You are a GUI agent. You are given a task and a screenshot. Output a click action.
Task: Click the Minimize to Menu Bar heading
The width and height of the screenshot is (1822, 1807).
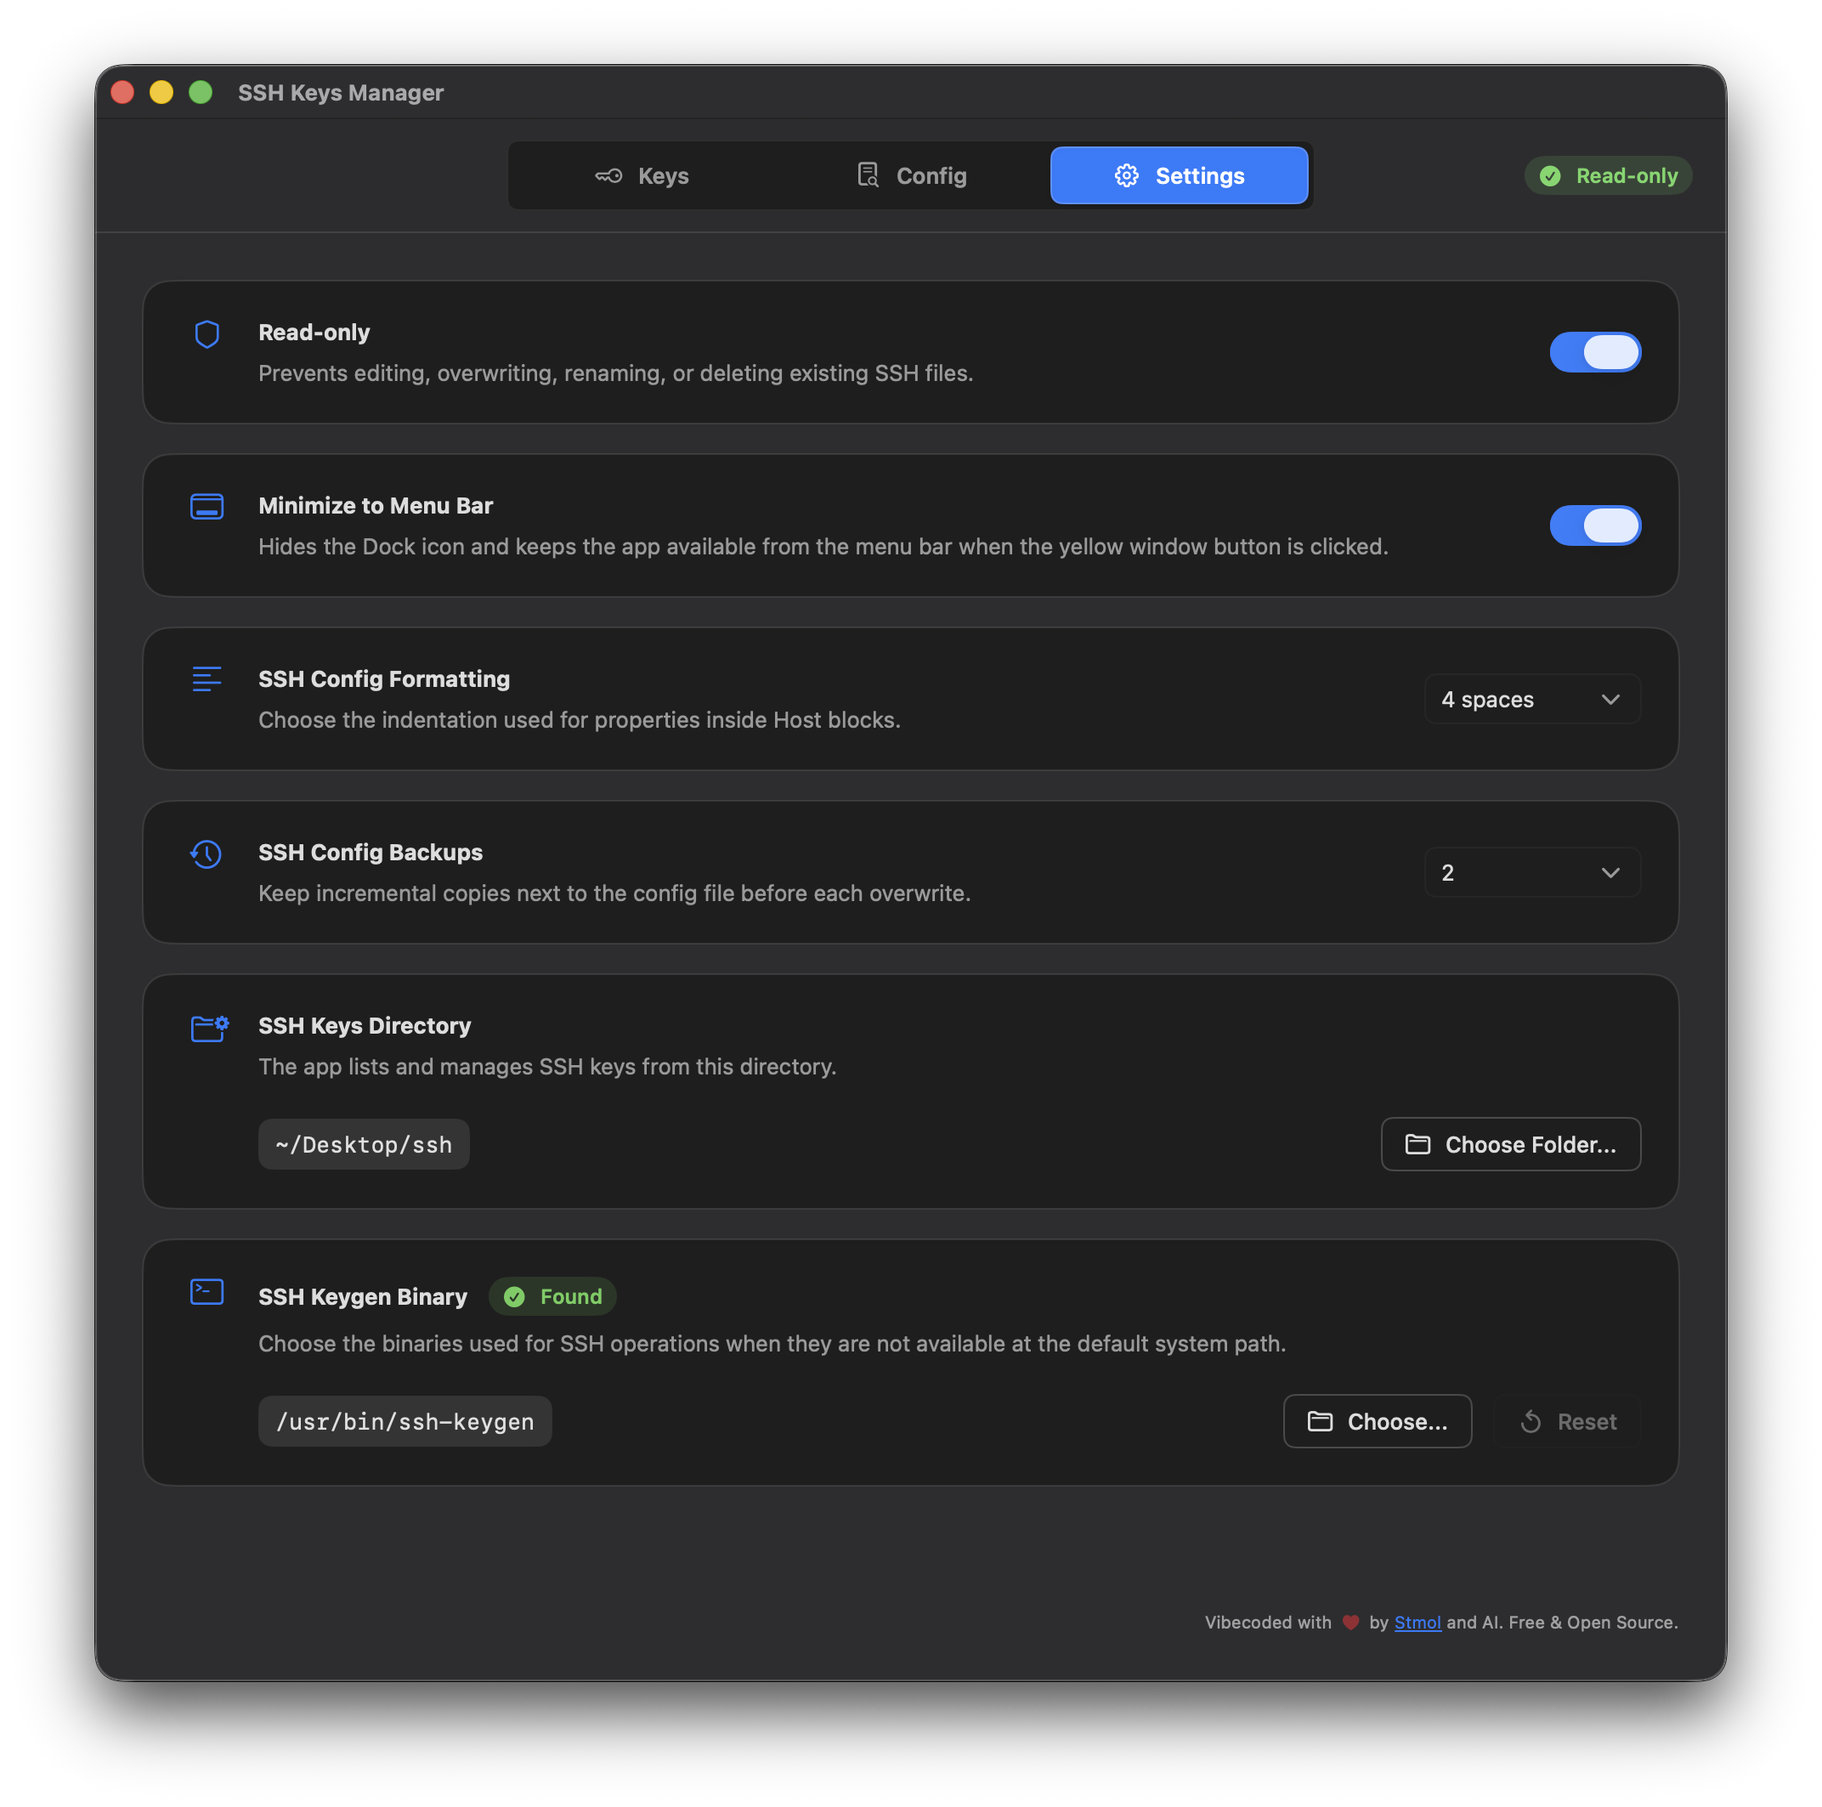coord(375,505)
